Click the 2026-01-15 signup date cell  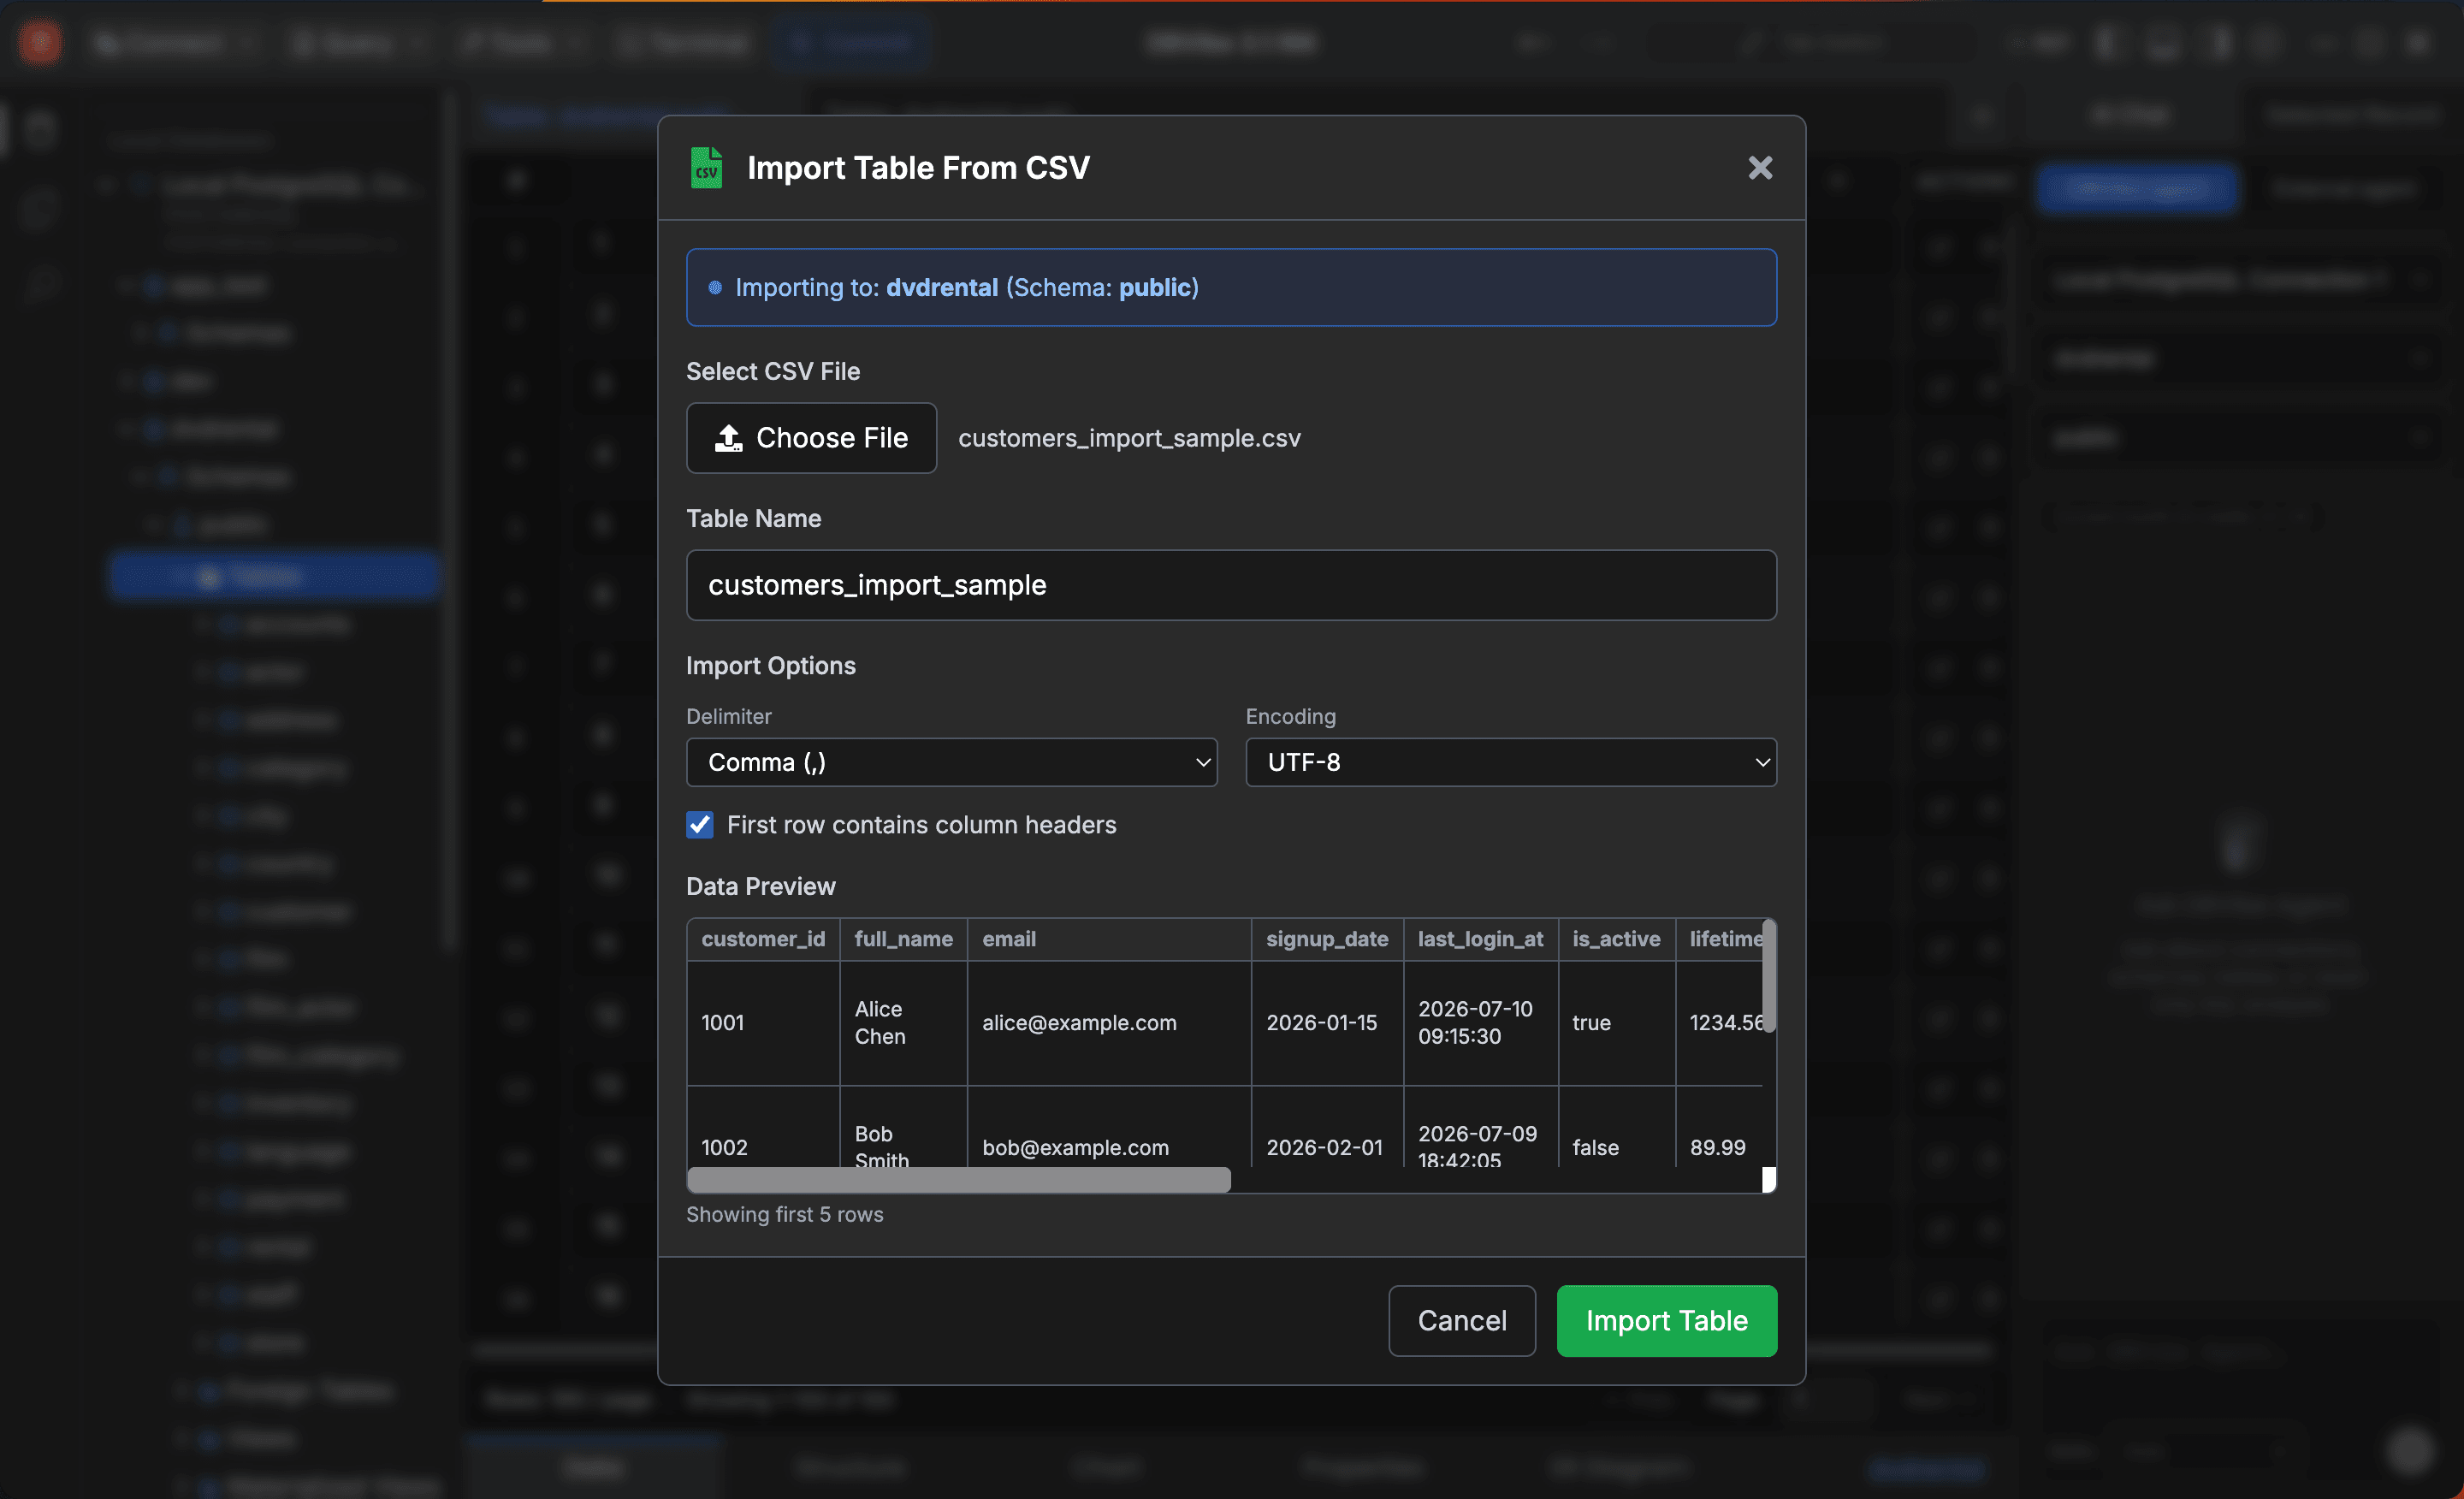point(1327,1023)
